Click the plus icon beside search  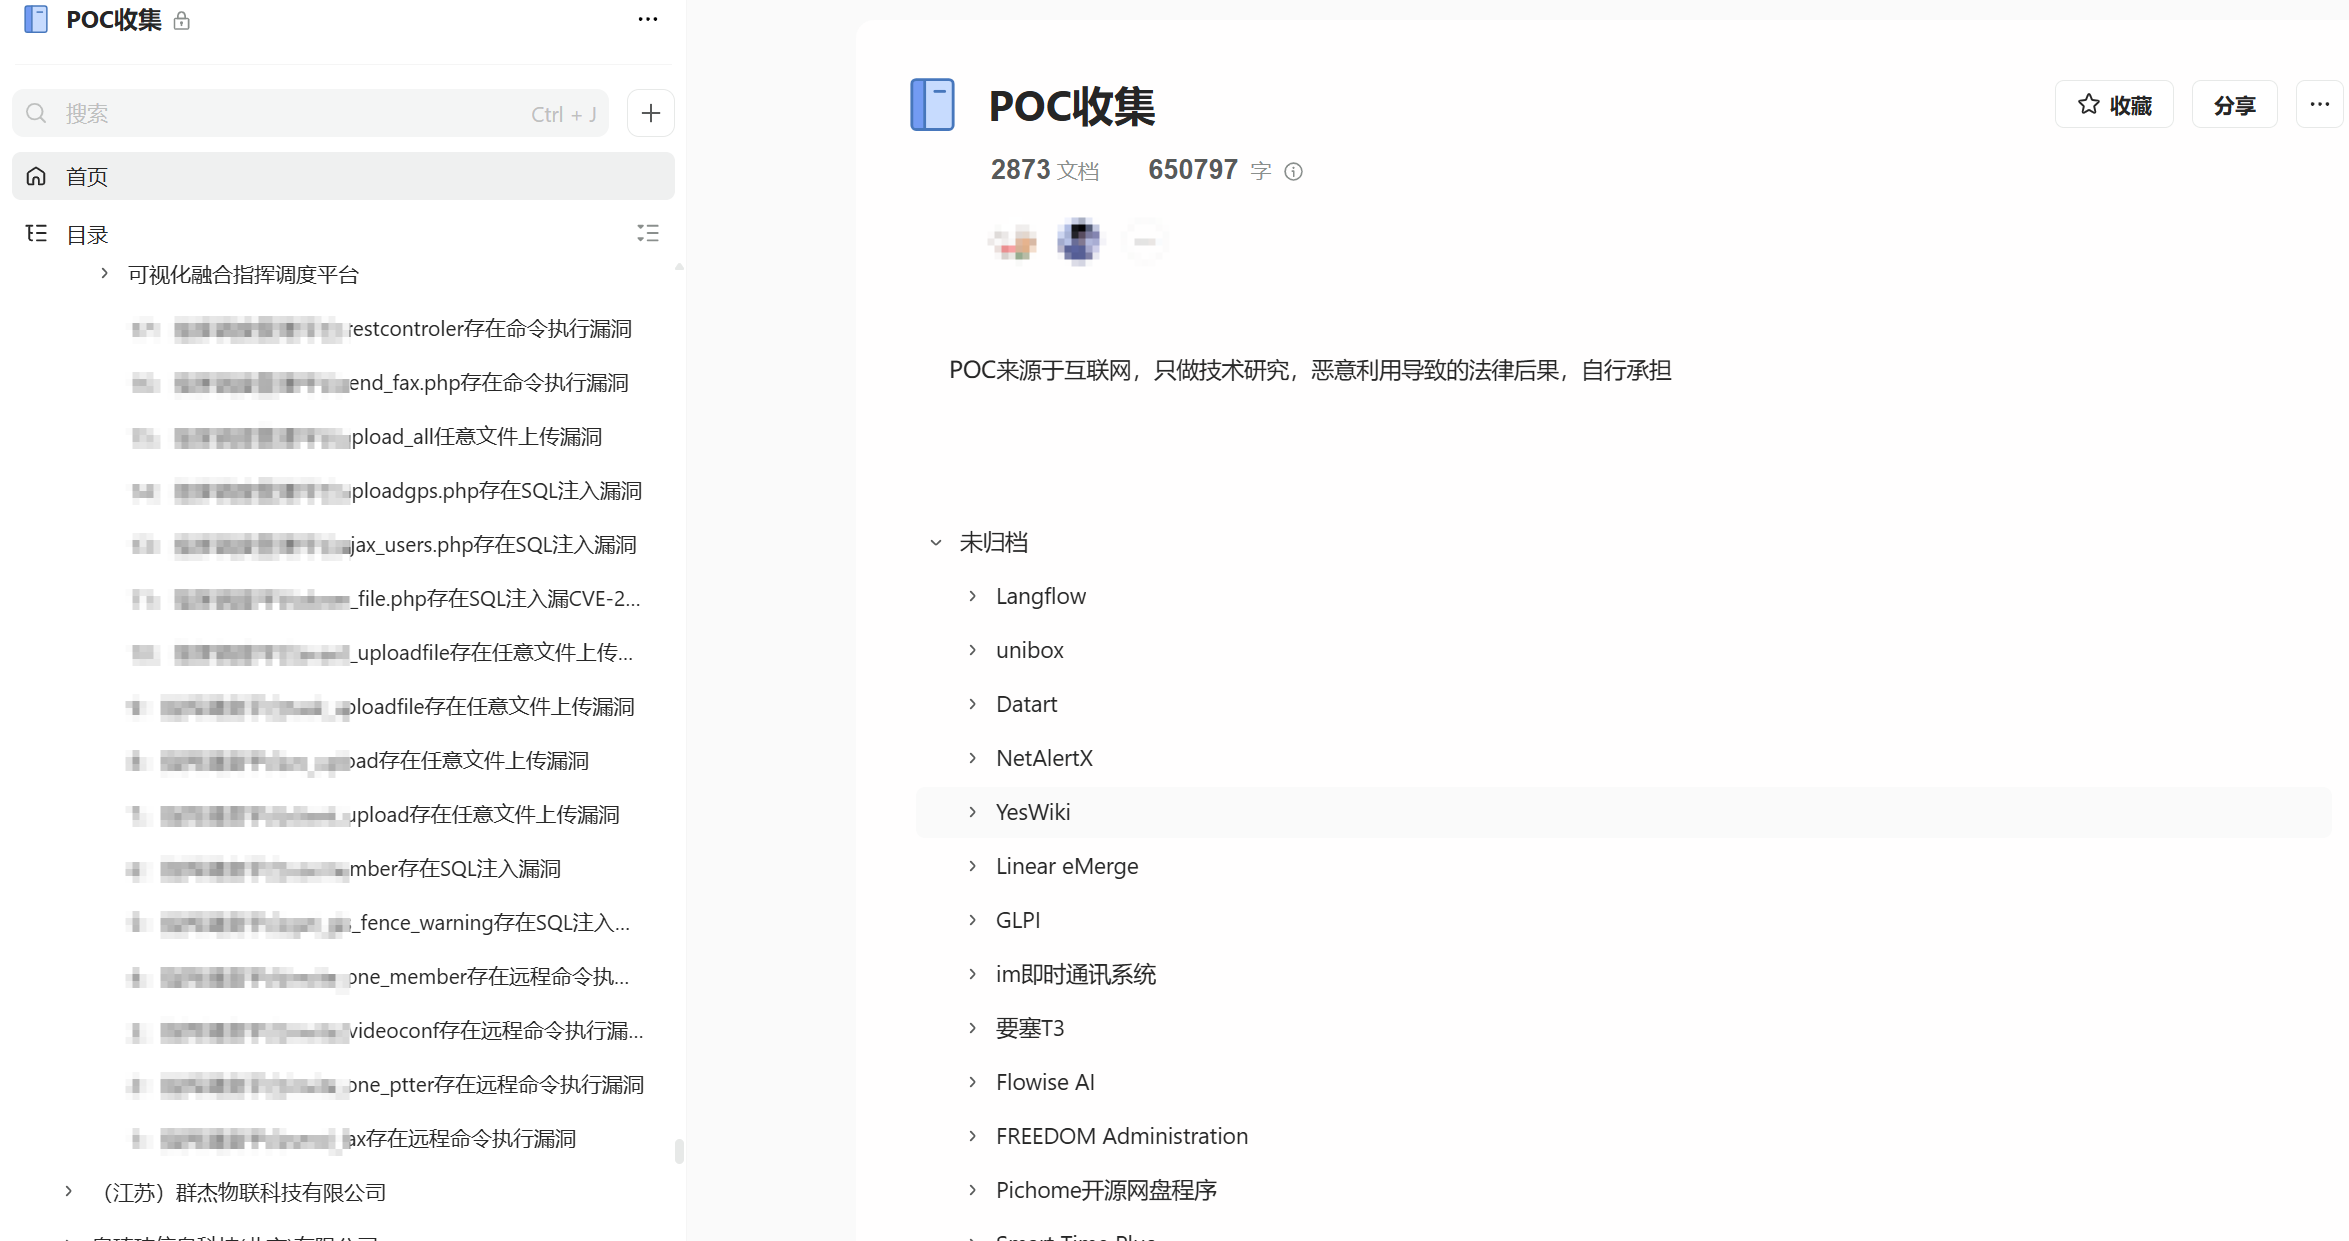[650, 113]
